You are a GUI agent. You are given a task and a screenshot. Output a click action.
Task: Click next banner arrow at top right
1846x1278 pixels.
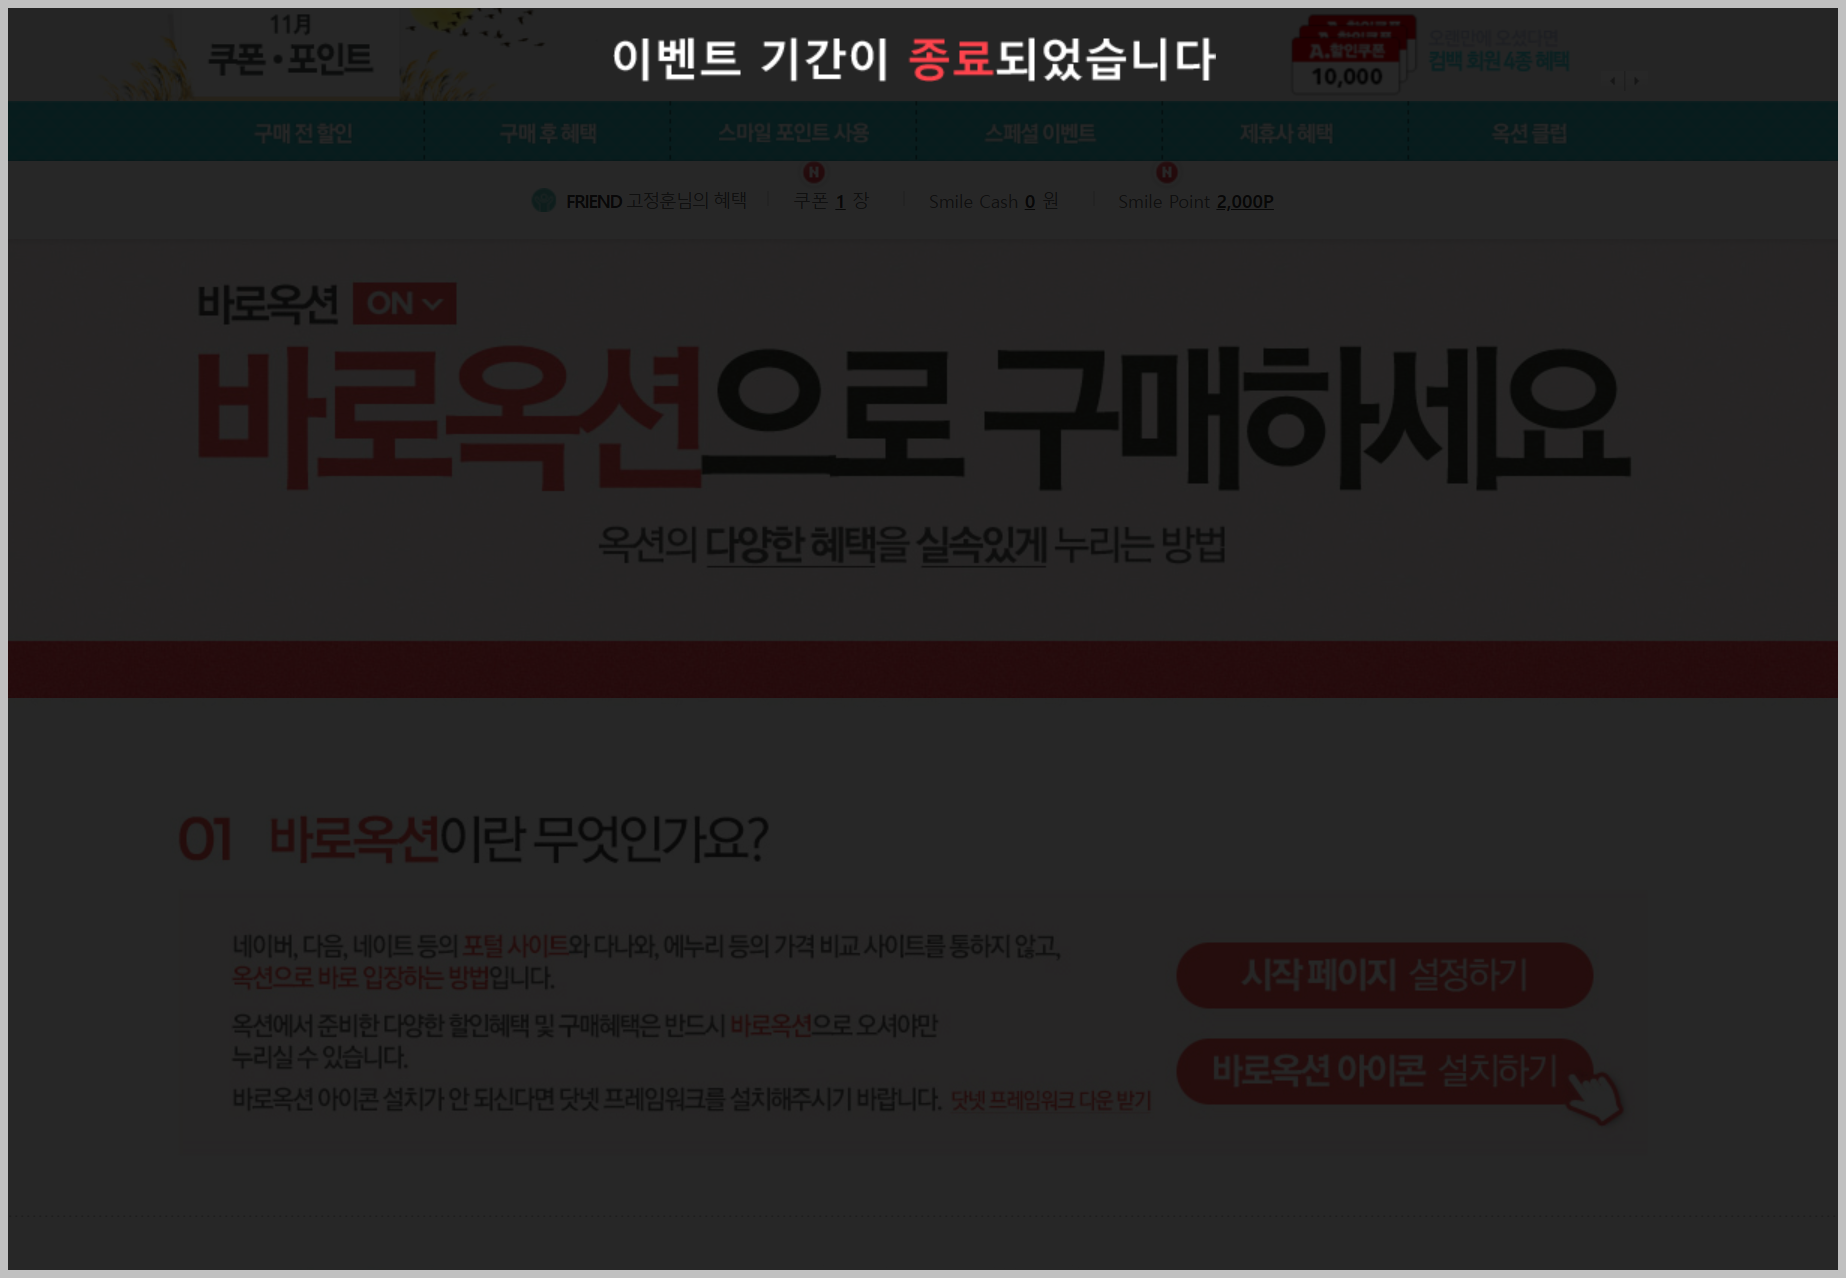click(1636, 81)
